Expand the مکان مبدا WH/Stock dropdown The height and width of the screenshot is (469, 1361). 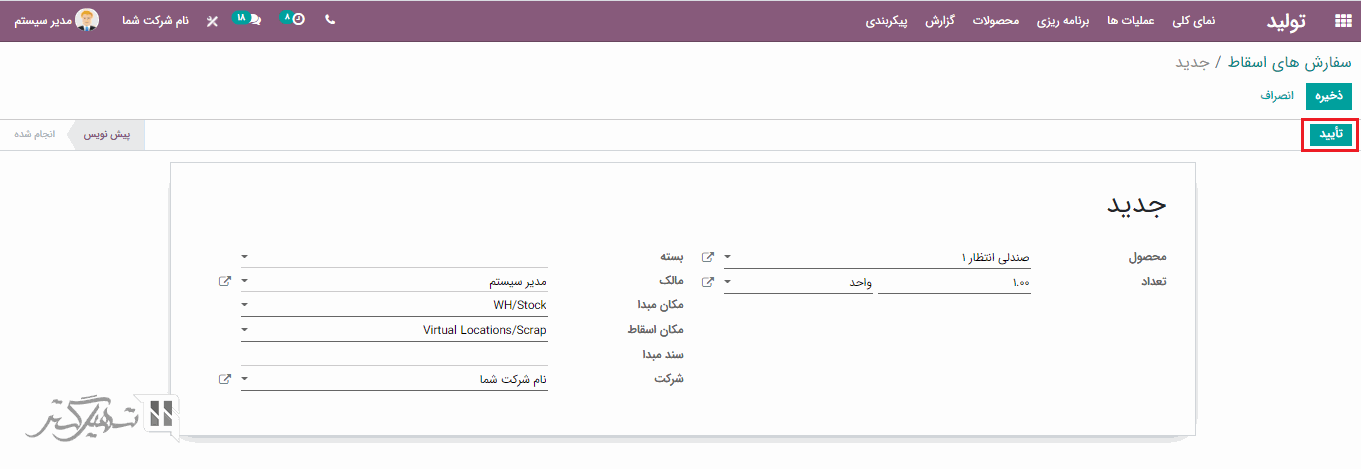coord(245,306)
